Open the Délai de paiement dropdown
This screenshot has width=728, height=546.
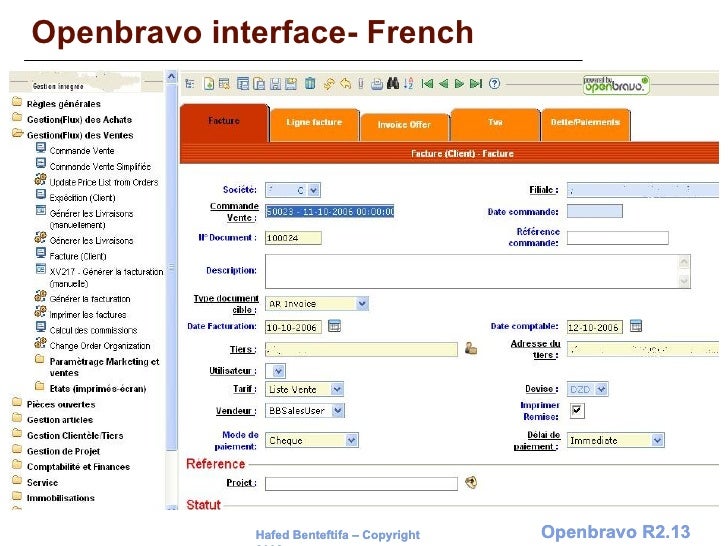point(657,440)
